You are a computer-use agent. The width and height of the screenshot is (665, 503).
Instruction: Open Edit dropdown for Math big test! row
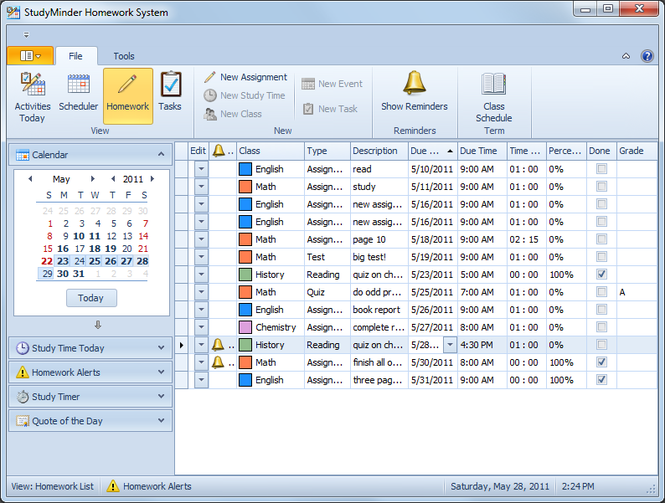(x=201, y=257)
